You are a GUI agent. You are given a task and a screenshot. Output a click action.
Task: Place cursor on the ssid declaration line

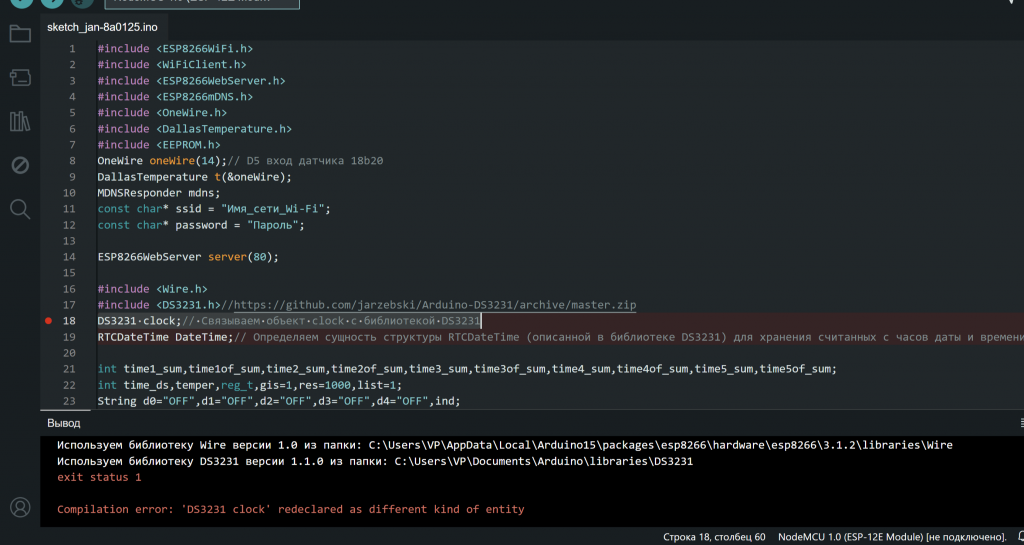point(213,209)
